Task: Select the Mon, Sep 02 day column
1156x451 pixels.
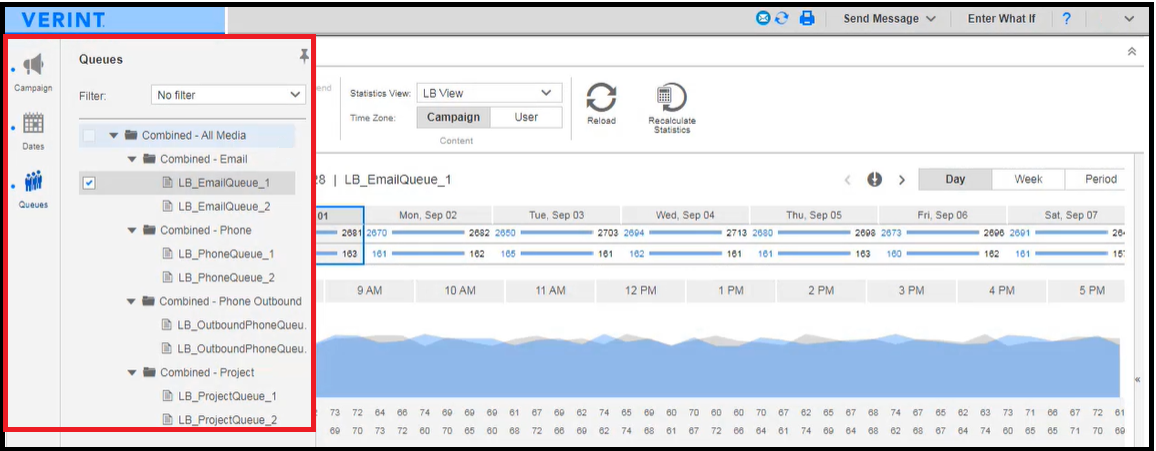Action: [x=428, y=215]
